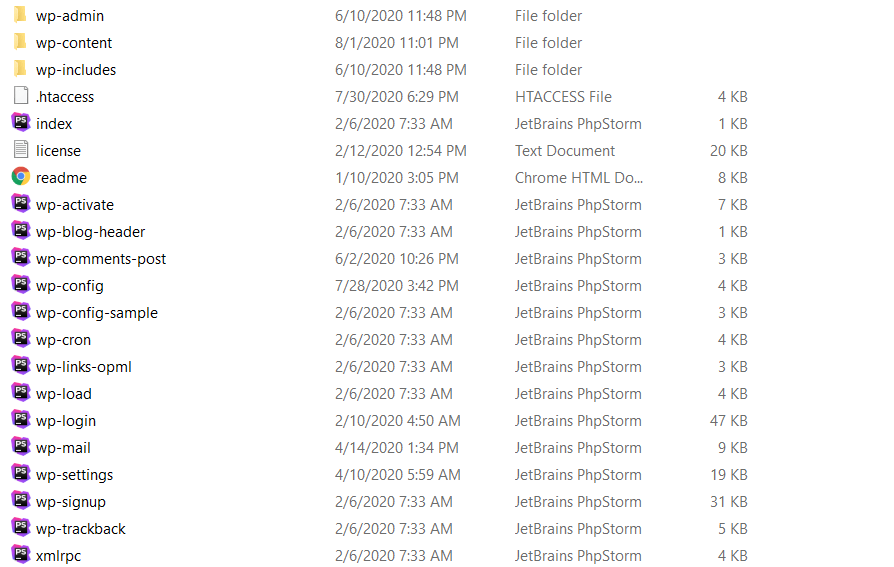Select the wp-comments-post file name
The width and height of the screenshot is (894, 567).
[100, 259]
